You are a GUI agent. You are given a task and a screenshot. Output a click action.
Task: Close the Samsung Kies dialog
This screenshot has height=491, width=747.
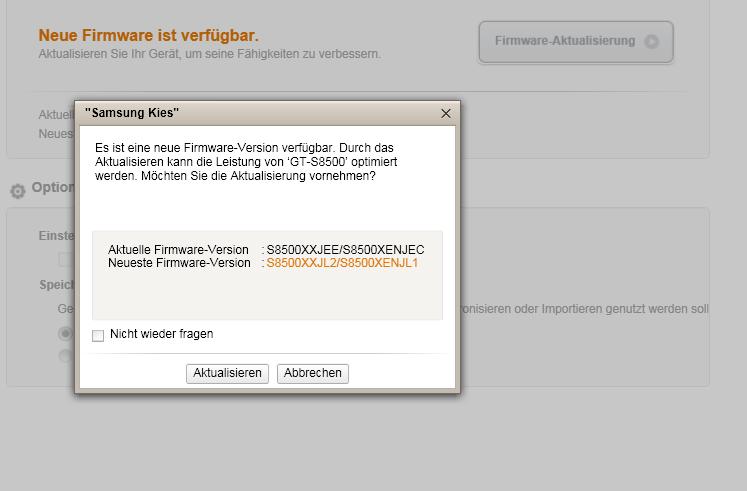click(x=445, y=113)
